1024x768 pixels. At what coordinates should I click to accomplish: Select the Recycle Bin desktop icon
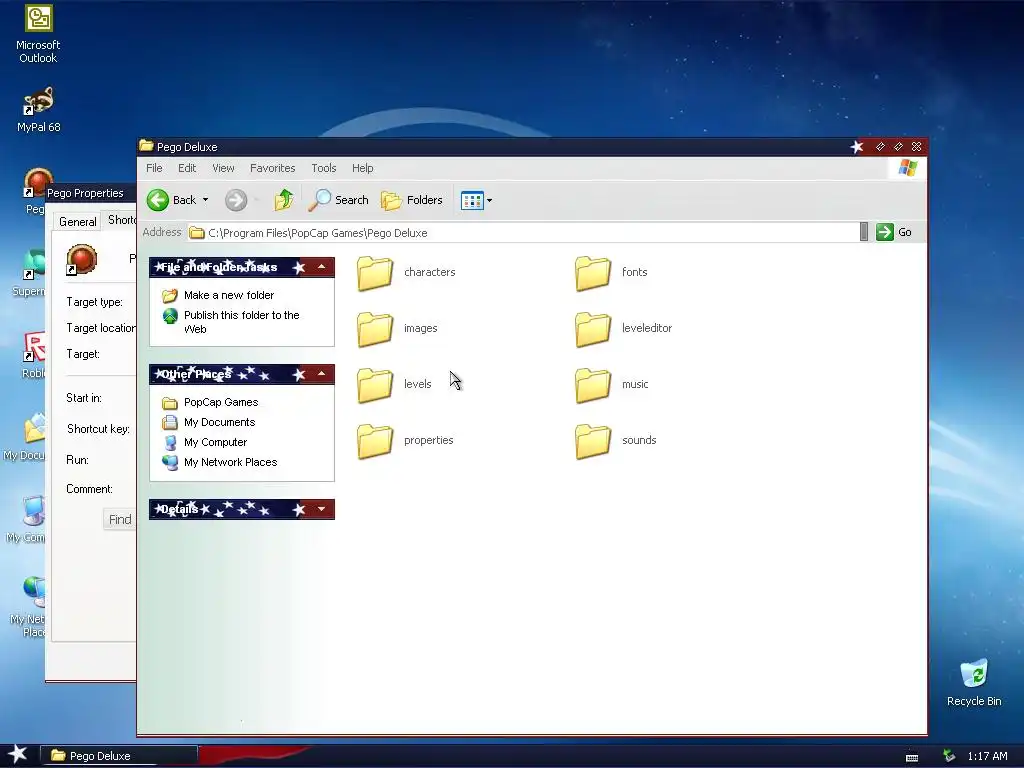click(x=974, y=682)
